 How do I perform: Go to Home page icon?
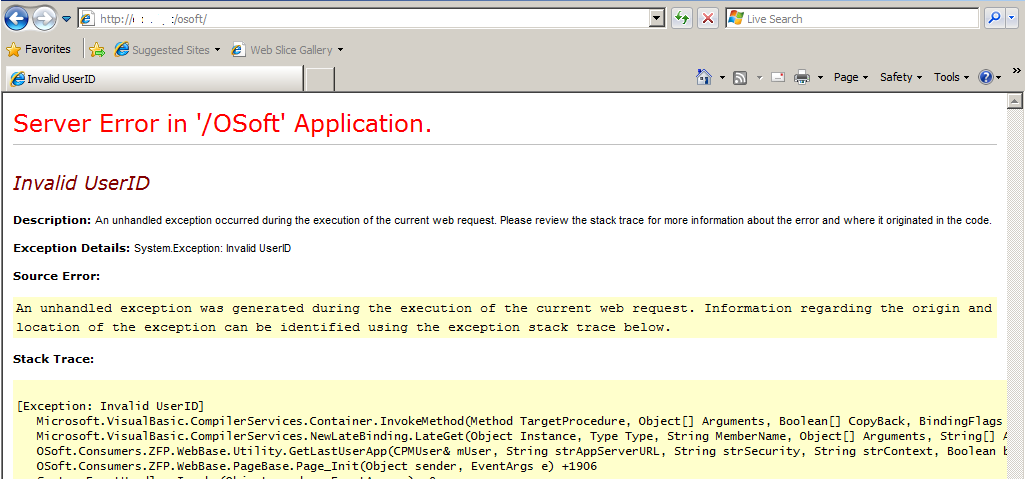(703, 77)
